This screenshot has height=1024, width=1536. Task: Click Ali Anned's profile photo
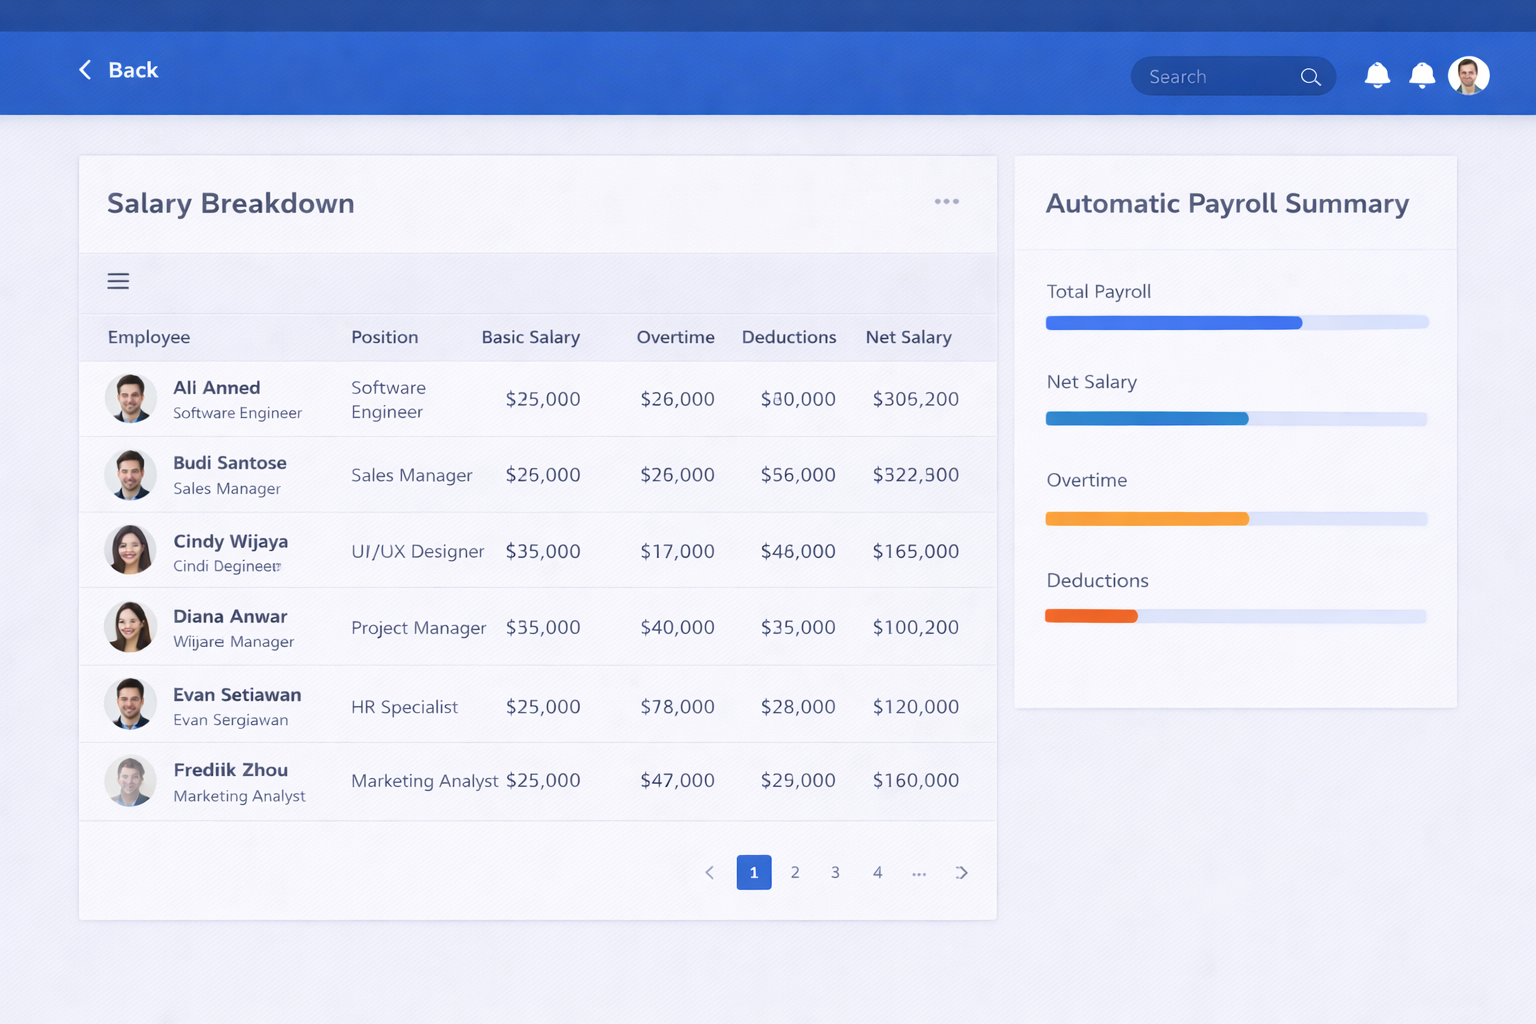(131, 398)
